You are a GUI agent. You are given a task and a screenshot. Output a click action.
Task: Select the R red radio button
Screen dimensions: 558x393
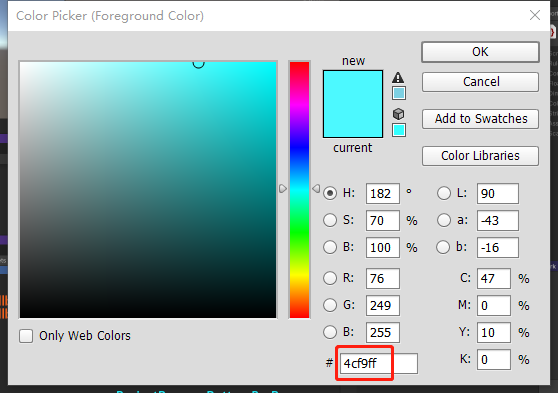click(x=330, y=278)
